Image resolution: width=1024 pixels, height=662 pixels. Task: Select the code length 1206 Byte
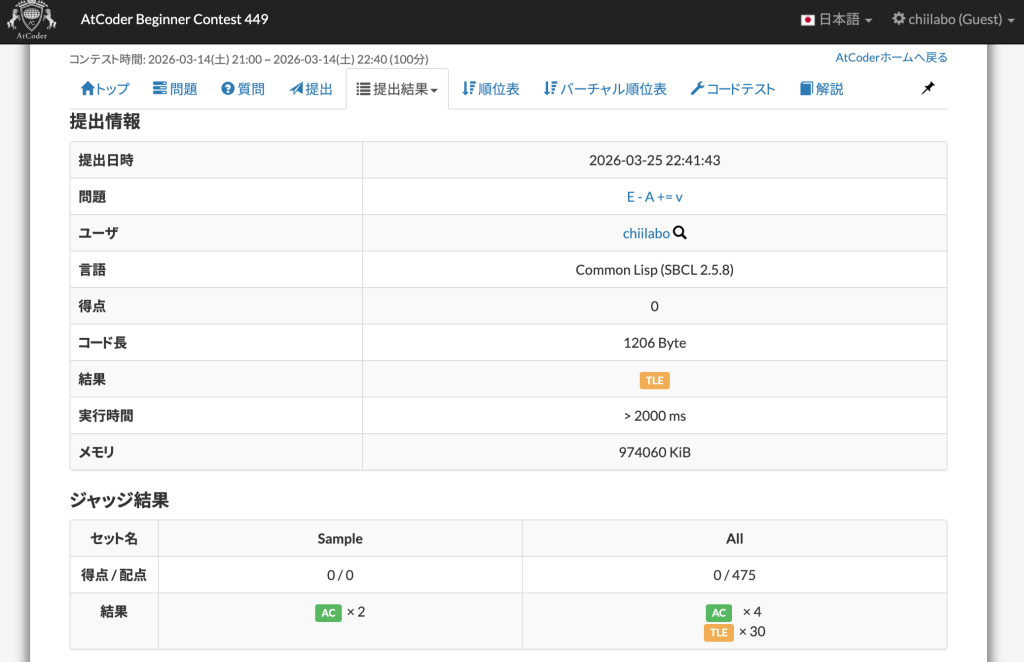click(x=654, y=343)
